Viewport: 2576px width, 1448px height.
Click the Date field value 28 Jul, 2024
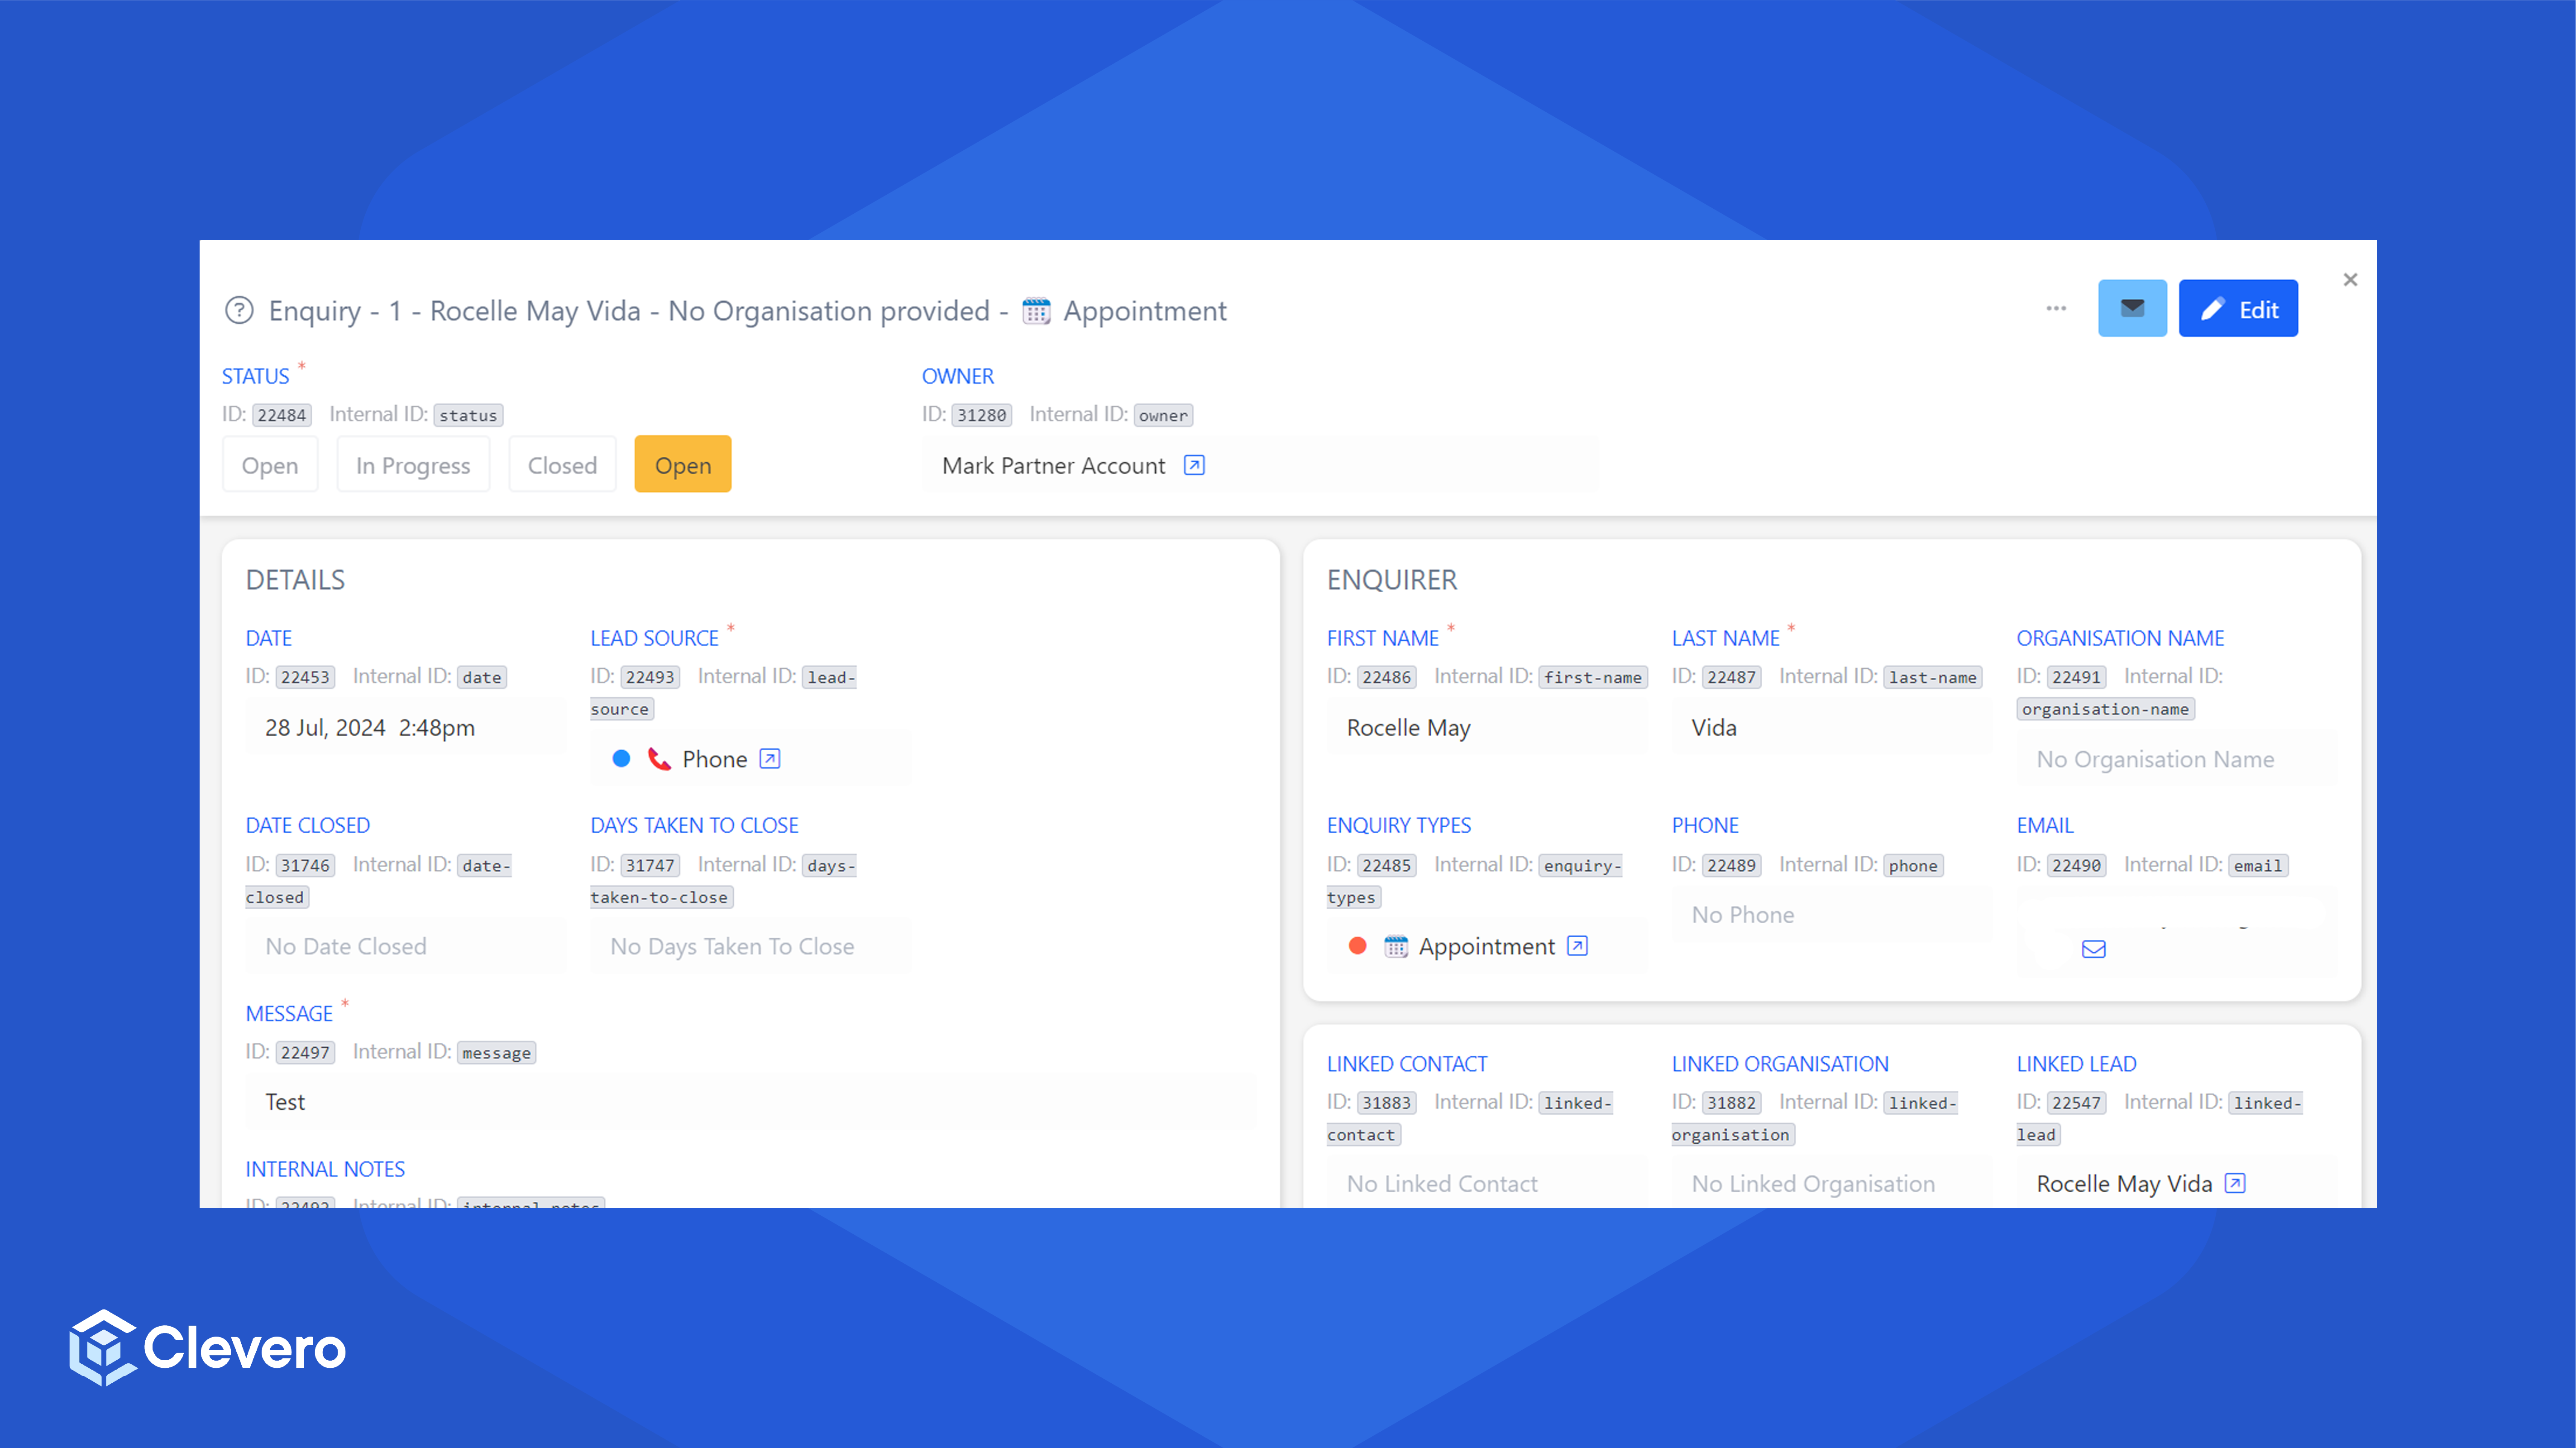pos(370,728)
